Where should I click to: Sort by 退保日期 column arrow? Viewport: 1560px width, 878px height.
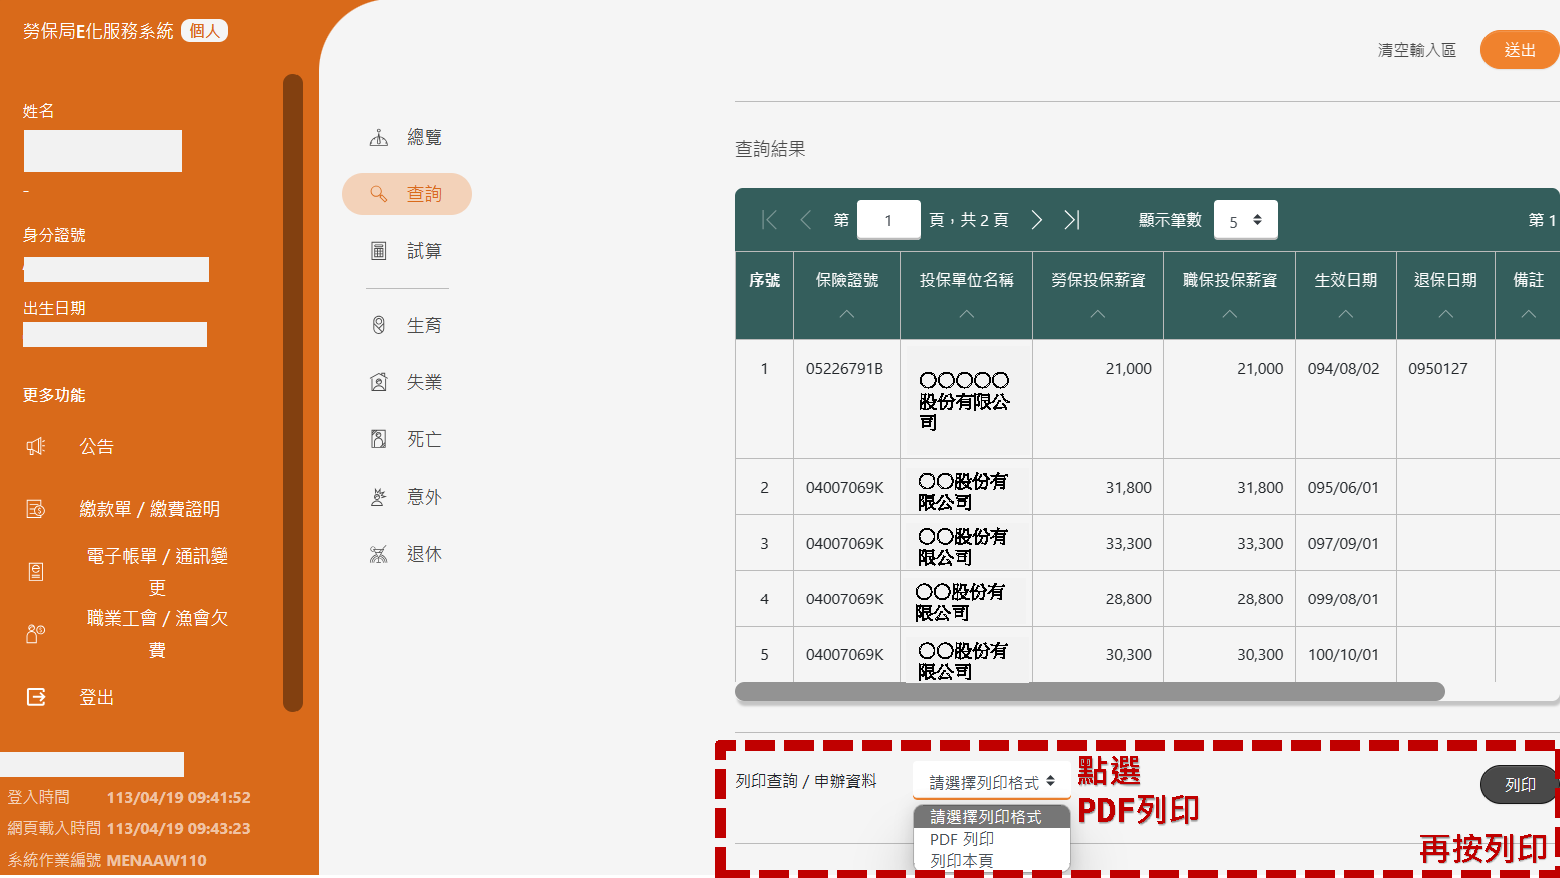1446,314
